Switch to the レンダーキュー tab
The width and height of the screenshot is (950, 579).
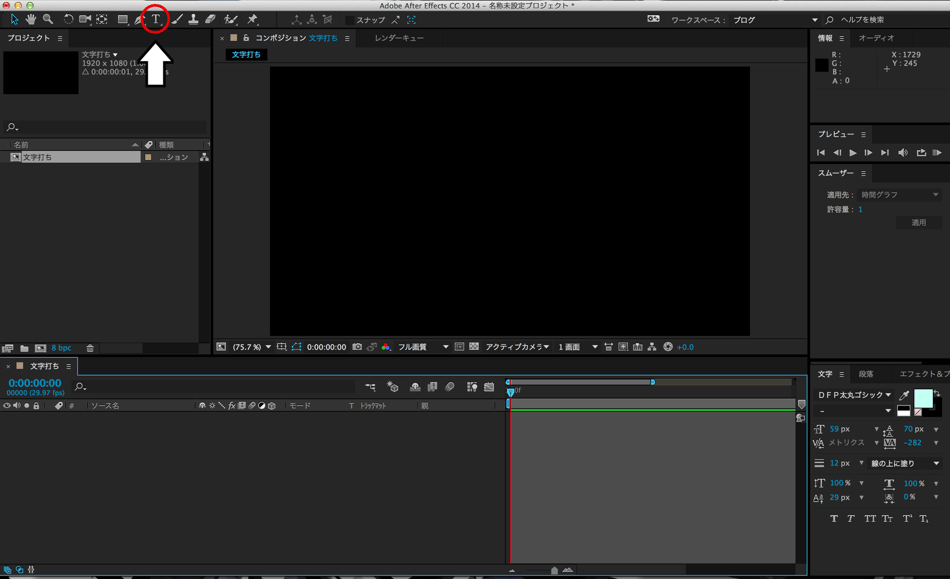[x=399, y=38]
